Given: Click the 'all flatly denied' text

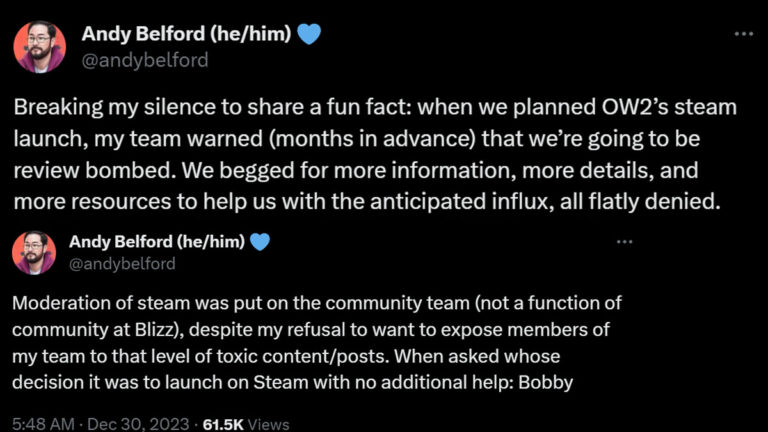Looking at the screenshot, I should [x=654, y=200].
